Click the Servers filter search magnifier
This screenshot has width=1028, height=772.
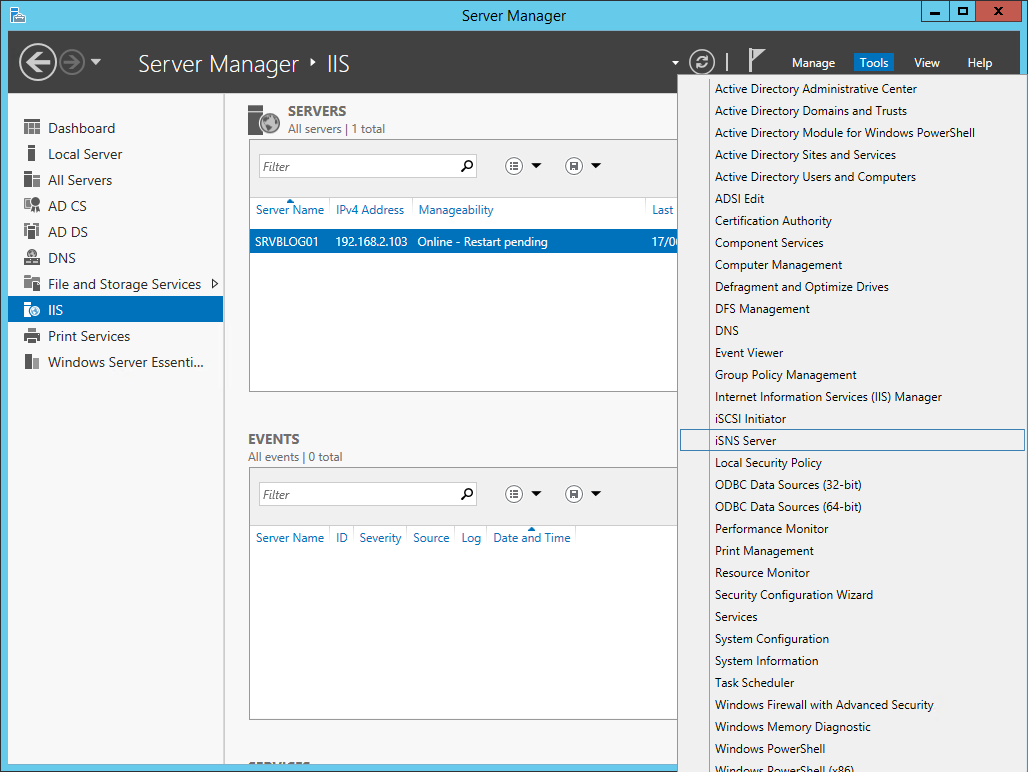click(x=467, y=166)
